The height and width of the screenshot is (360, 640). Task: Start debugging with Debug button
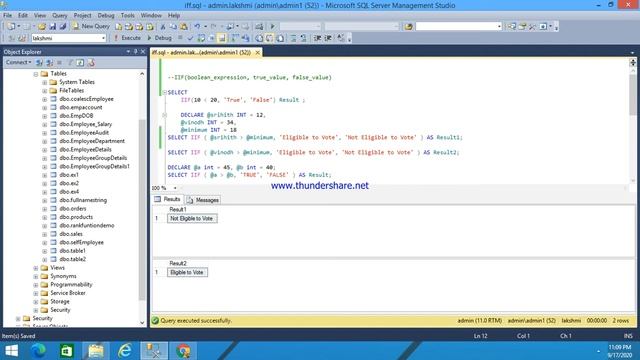click(x=159, y=38)
